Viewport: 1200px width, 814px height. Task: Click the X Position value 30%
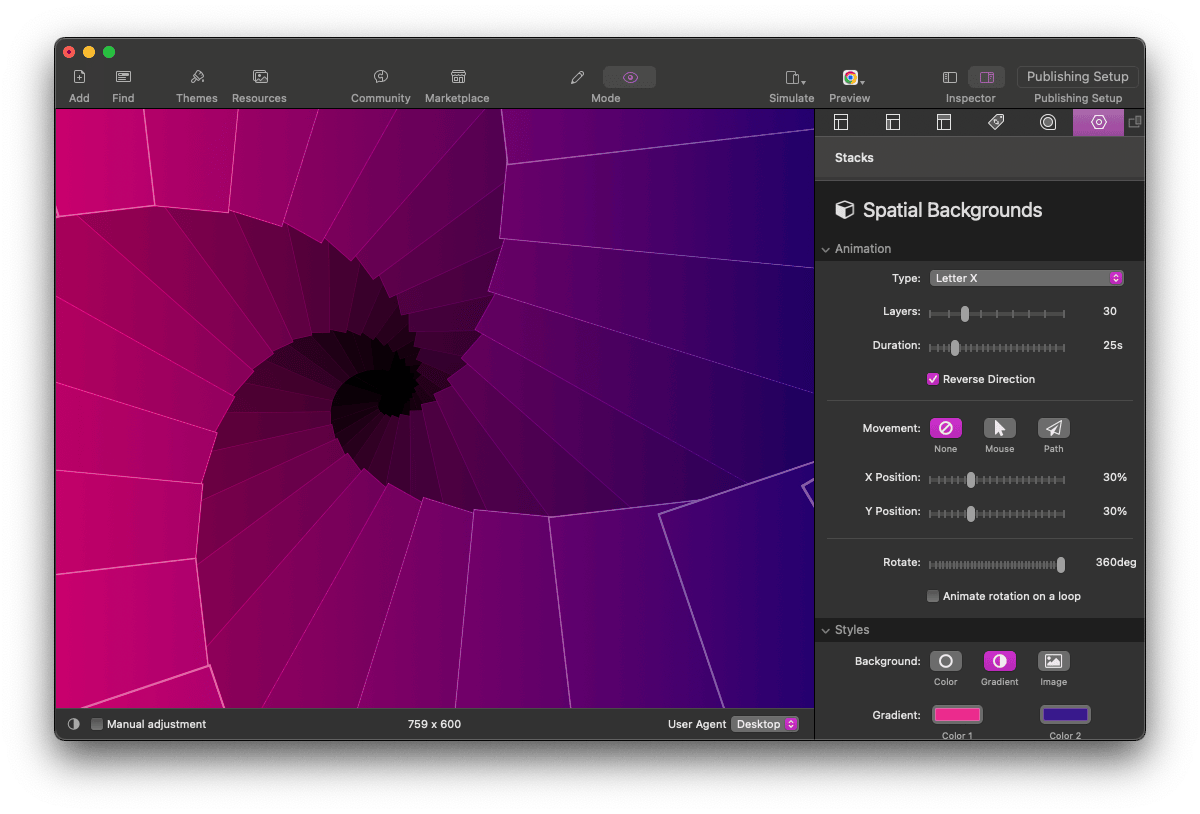(x=1115, y=478)
